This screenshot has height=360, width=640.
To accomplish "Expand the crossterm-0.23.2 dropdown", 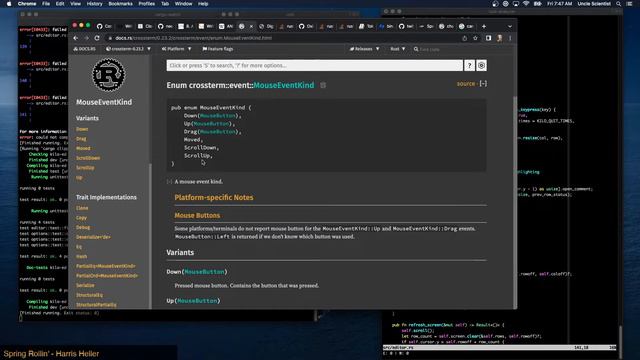I will click(128, 49).
